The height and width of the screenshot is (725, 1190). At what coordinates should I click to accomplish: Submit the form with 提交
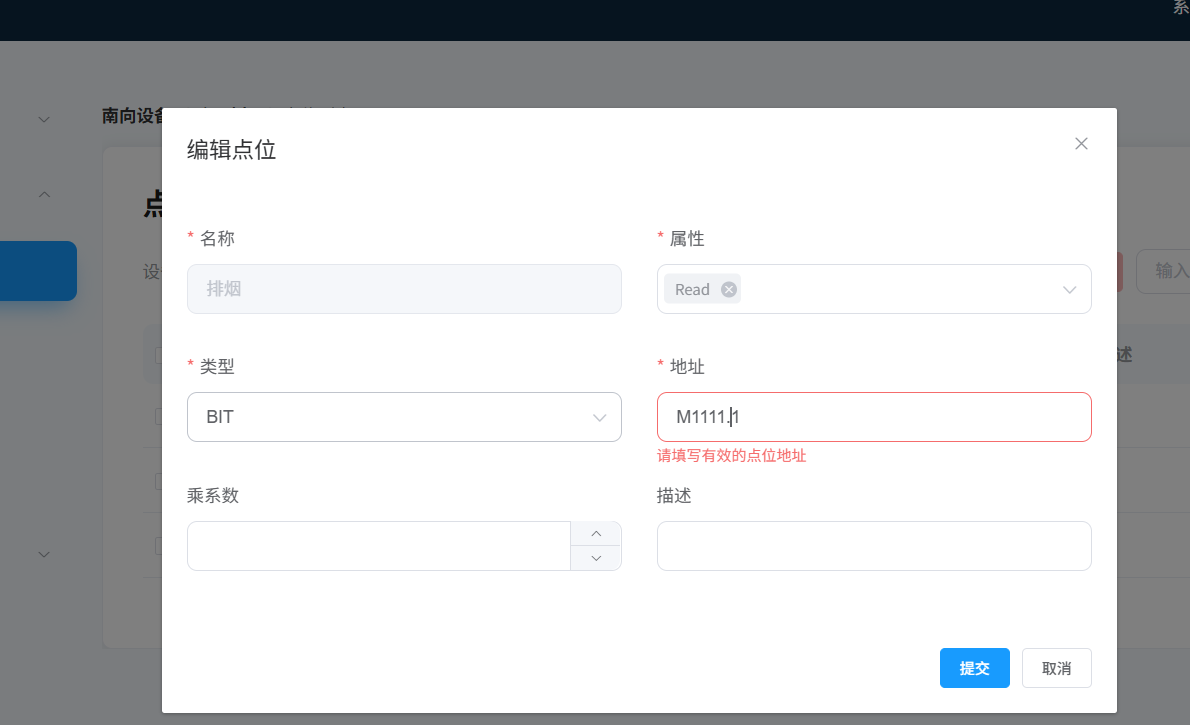pos(974,668)
